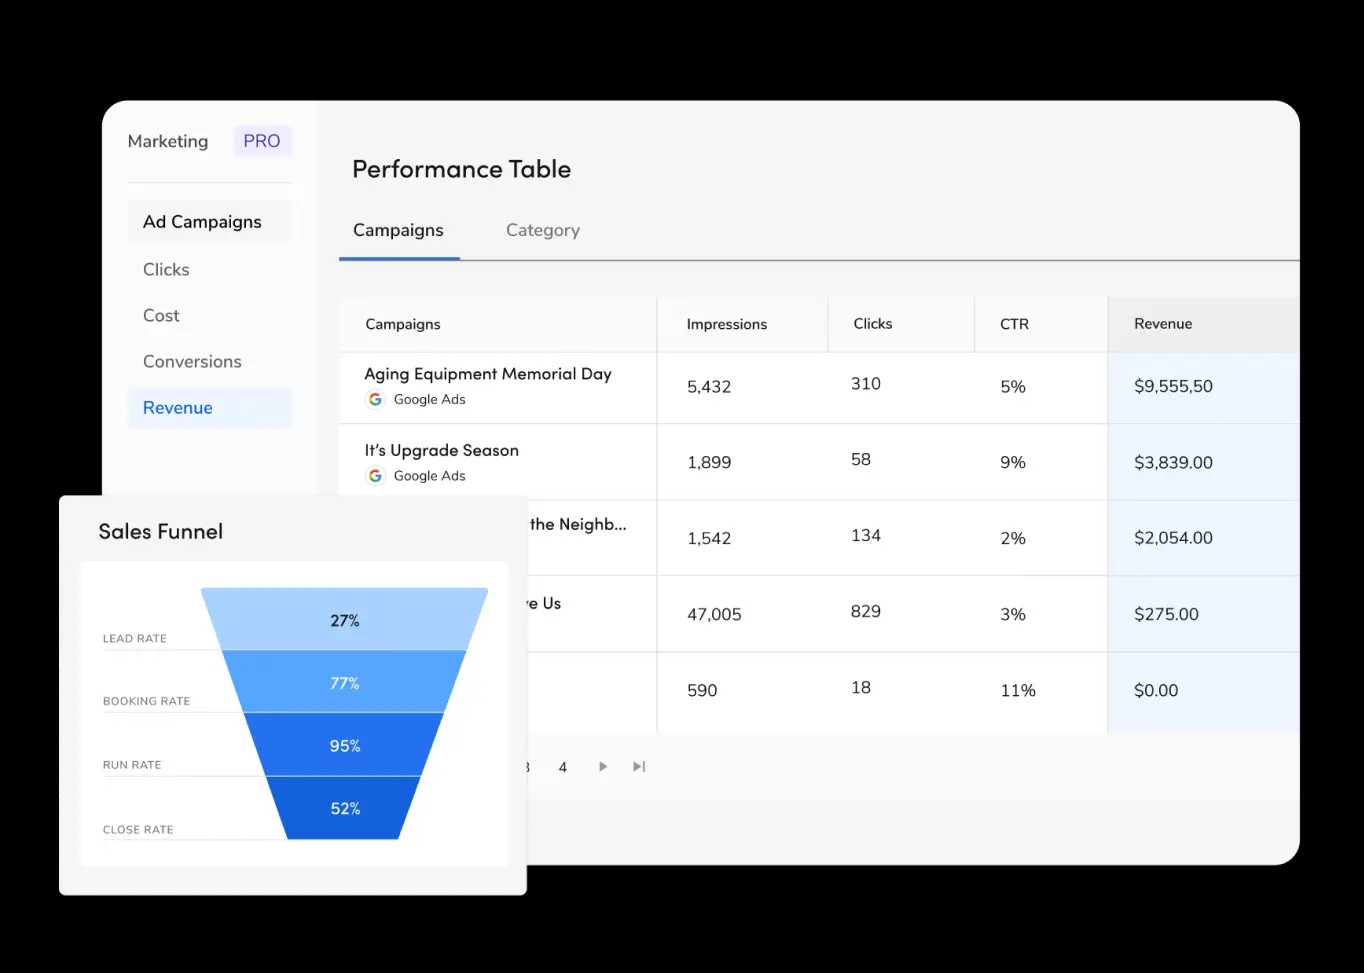Click BOOKING RATE label in Sales Funnel
This screenshot has height=973, width=1364.
tap(146, 701)
